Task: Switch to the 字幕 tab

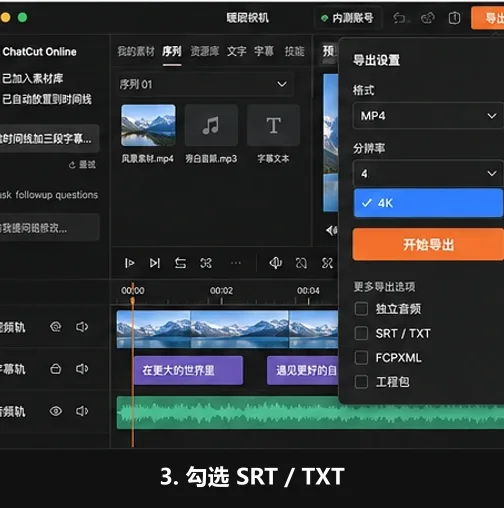Action: point(264,51)
